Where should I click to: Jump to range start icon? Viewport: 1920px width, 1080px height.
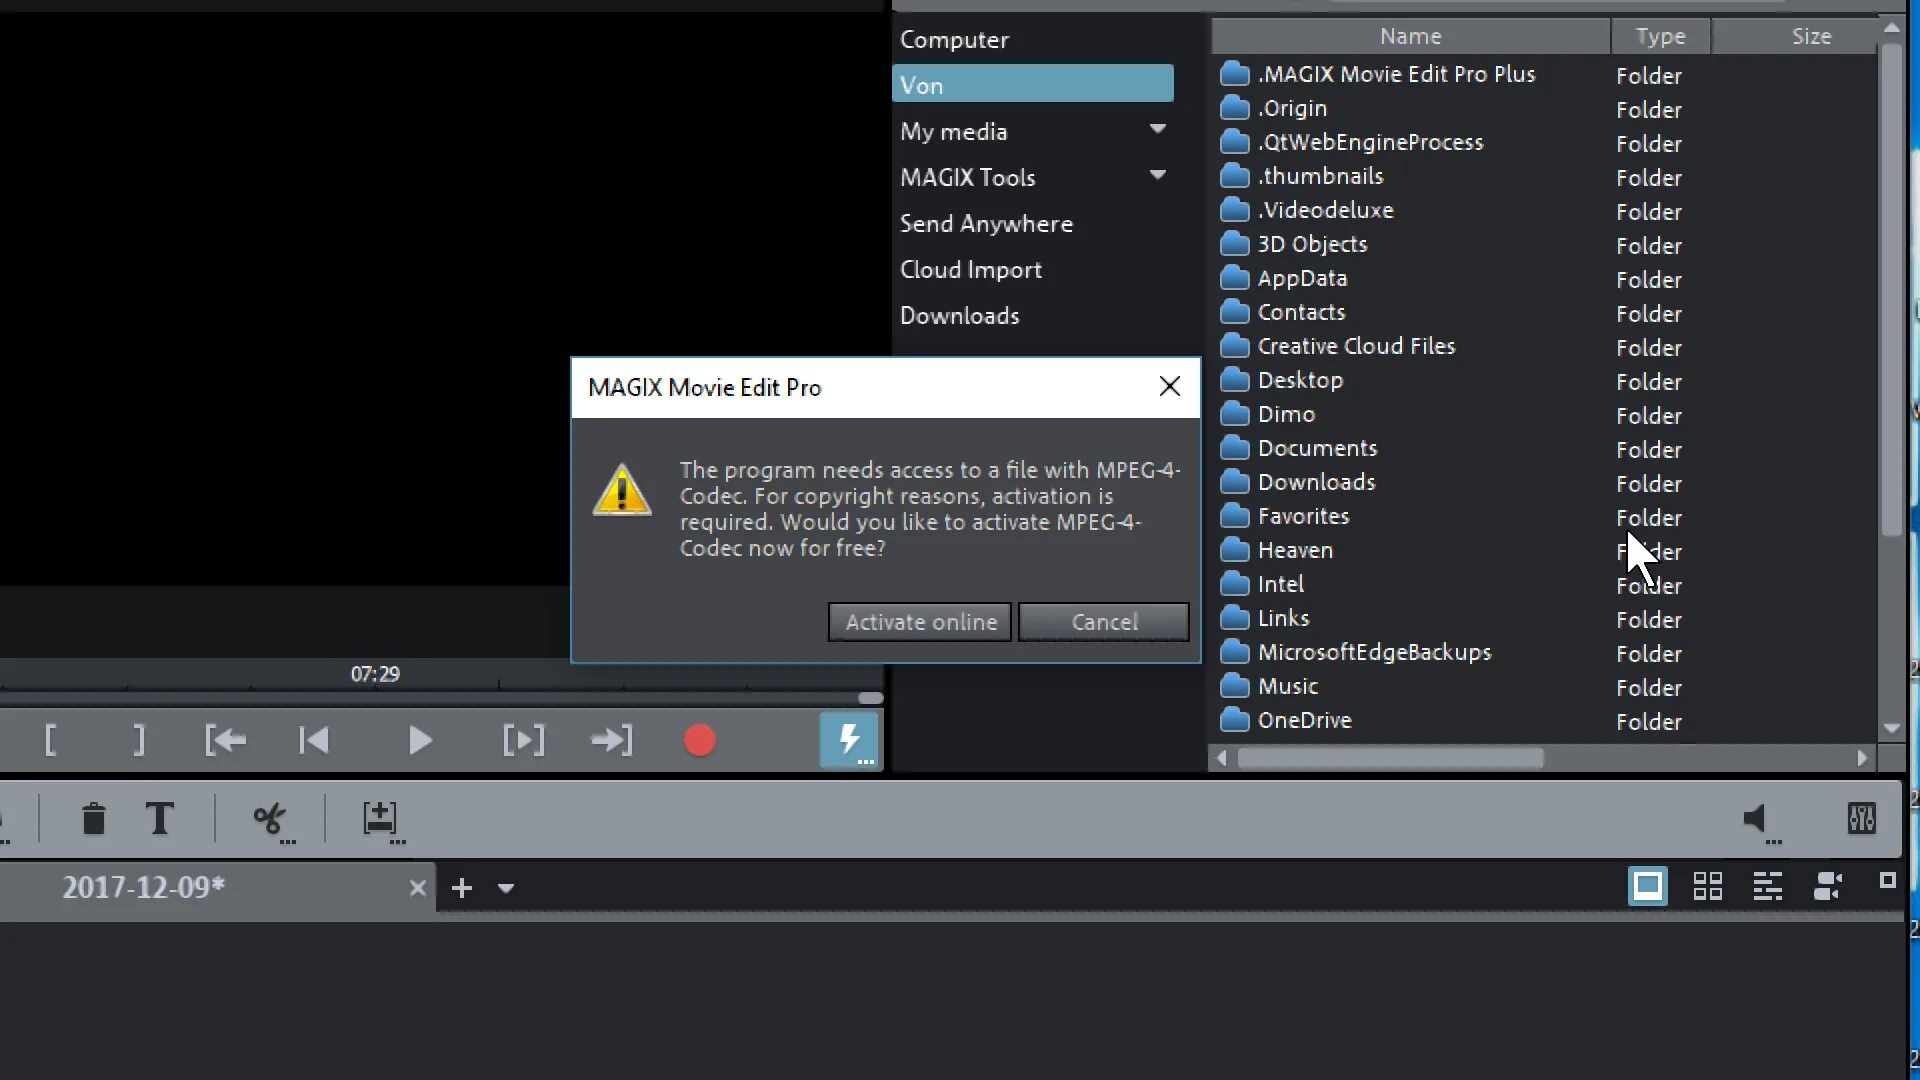click(225, 741)
